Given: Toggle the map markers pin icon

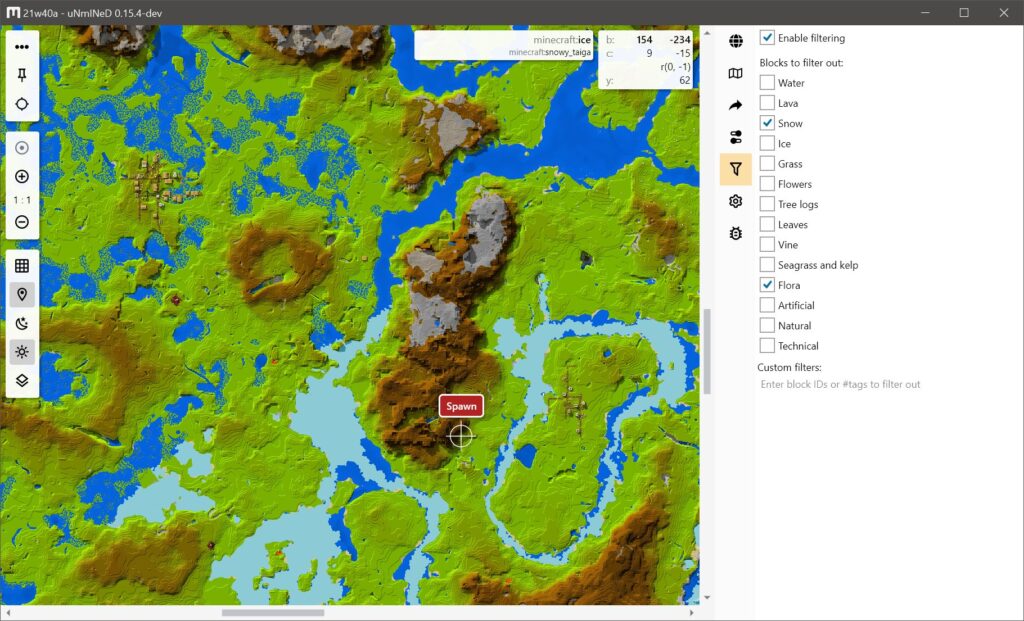Looking at the screenshot, I should pos(22,294).
